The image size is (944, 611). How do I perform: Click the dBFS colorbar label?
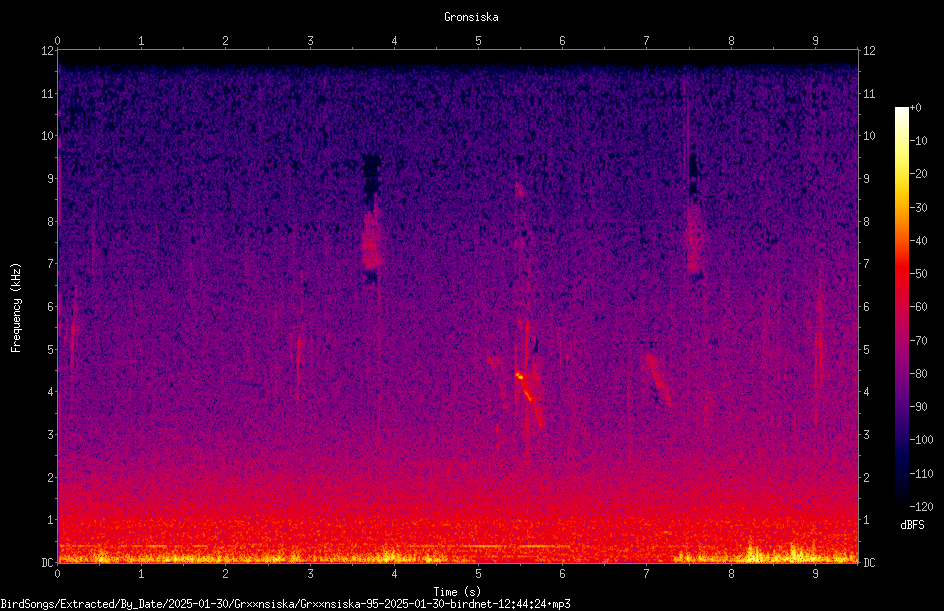pyautogui.click(x=912, y=525)
